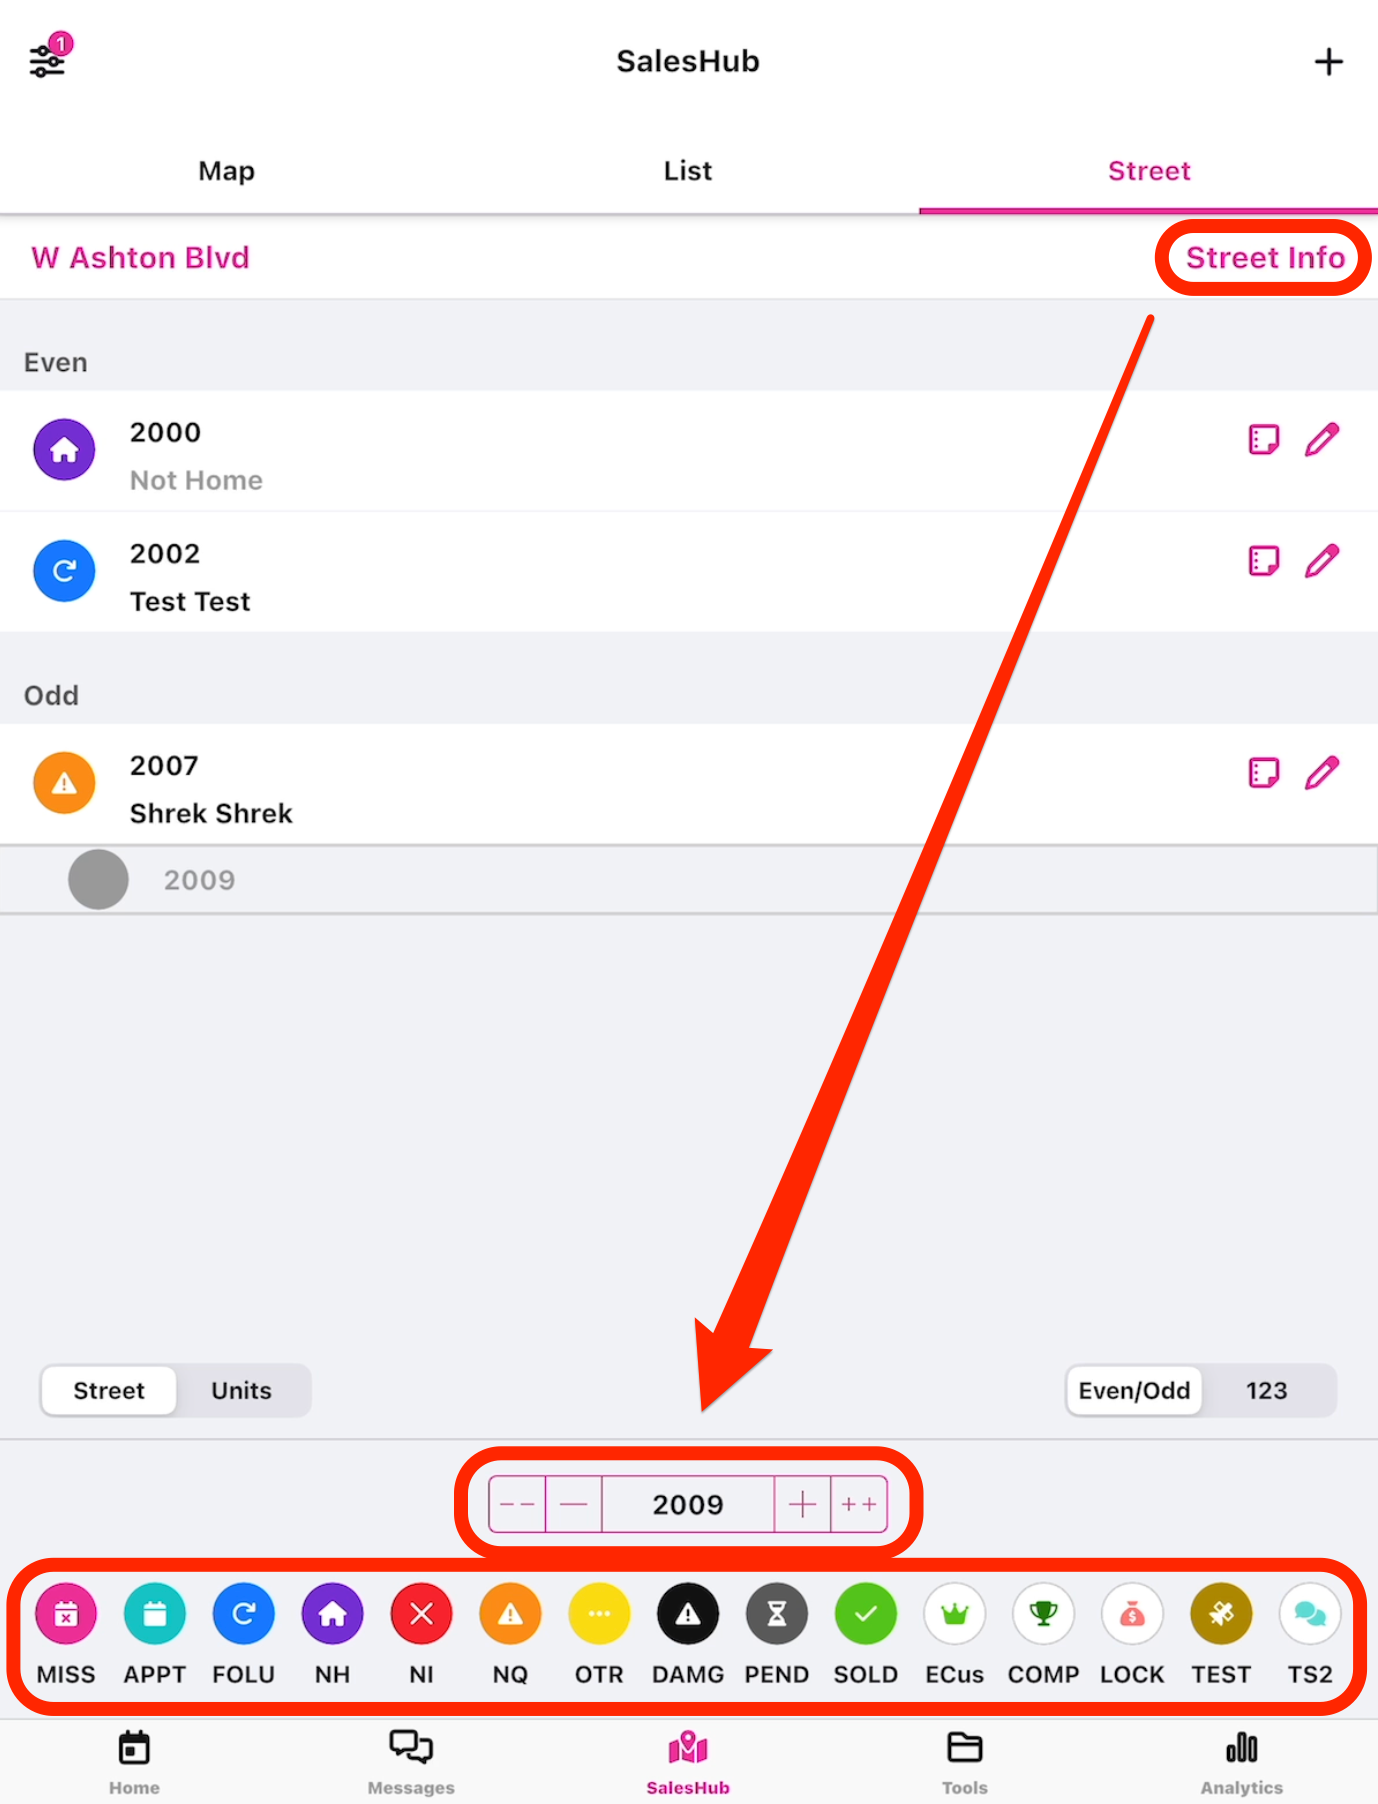
Task: Set the LOCK status
Action: (x=1132, y=1614)
